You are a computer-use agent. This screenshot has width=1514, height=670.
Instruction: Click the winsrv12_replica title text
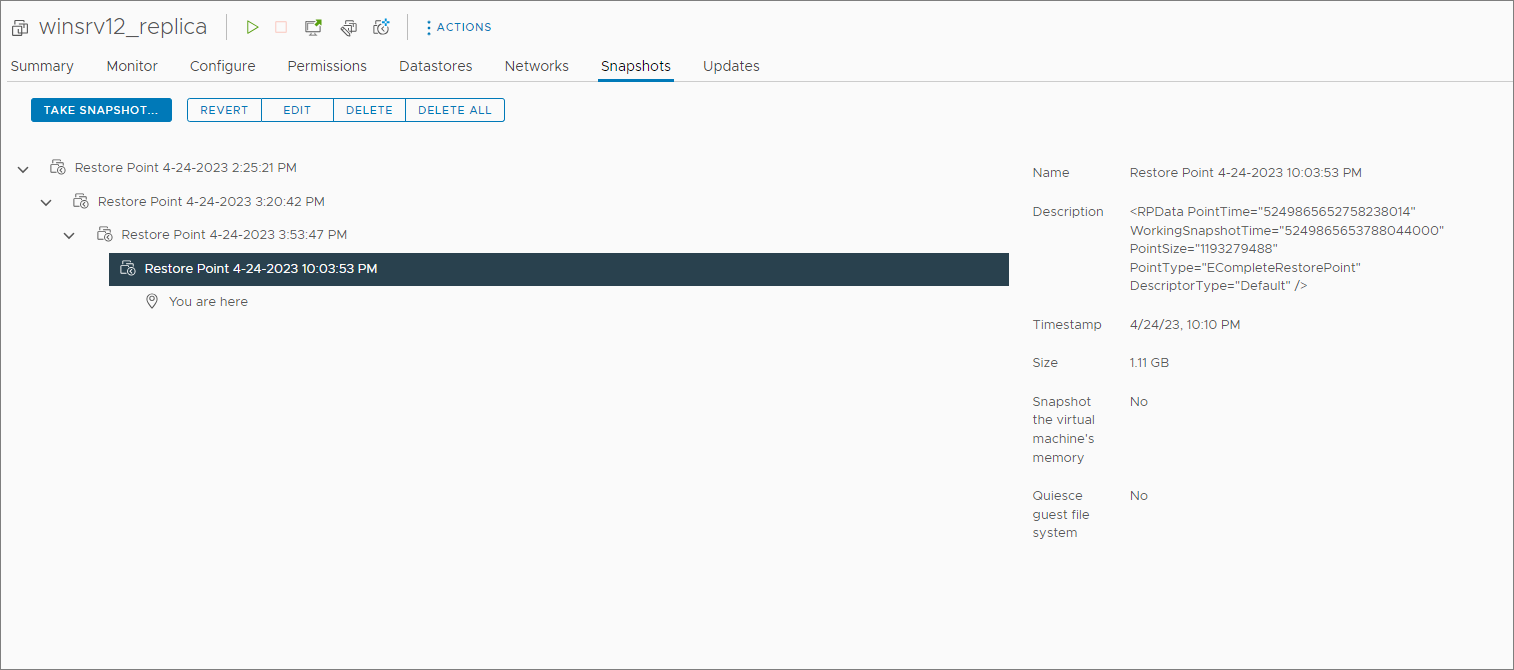point(123,27)
